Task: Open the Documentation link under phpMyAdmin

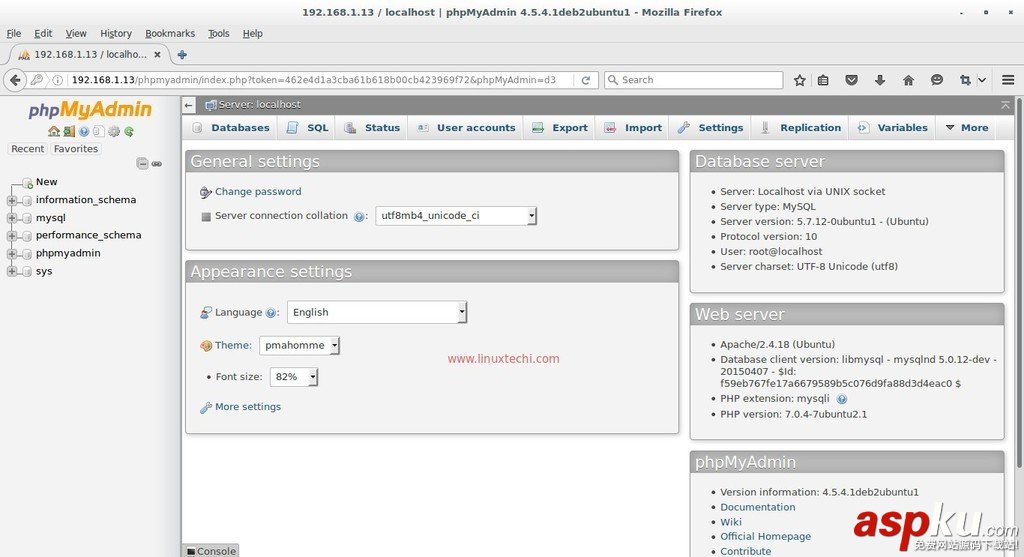Action: coord(758,507)
